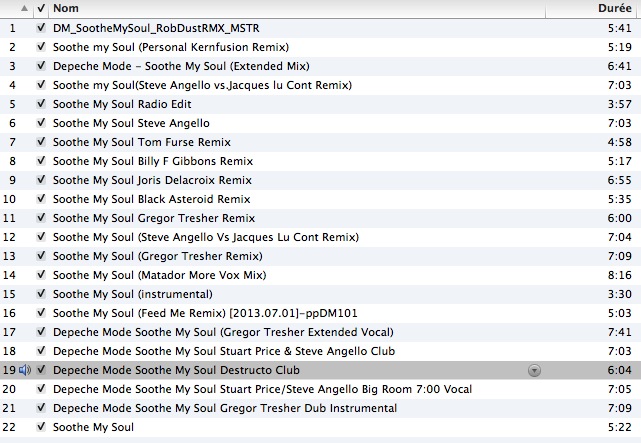Select Gregor Tresher Extended Vocal track
Viewport: 641px width, 443px height.
[x=223, y=332]
